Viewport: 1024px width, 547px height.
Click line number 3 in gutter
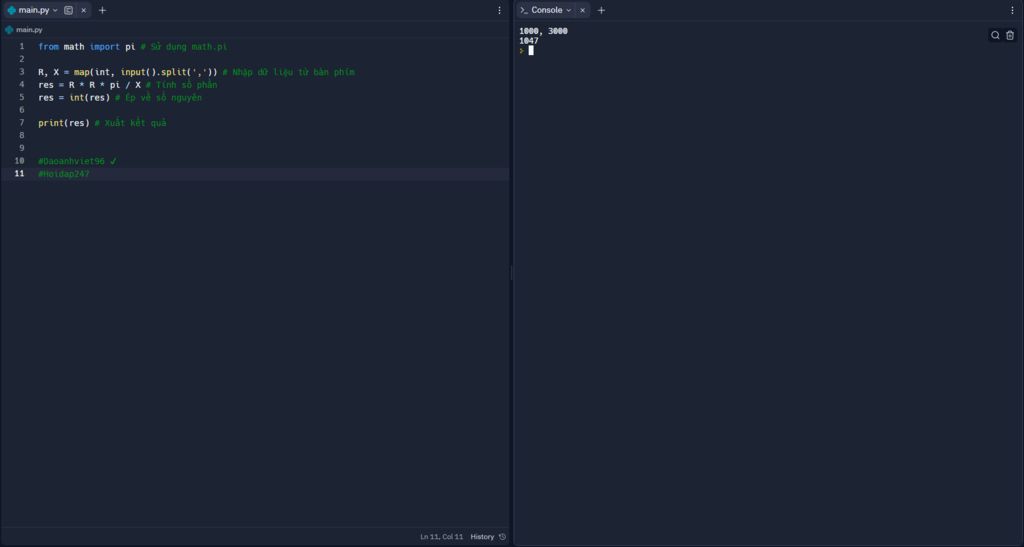point(22,72)
